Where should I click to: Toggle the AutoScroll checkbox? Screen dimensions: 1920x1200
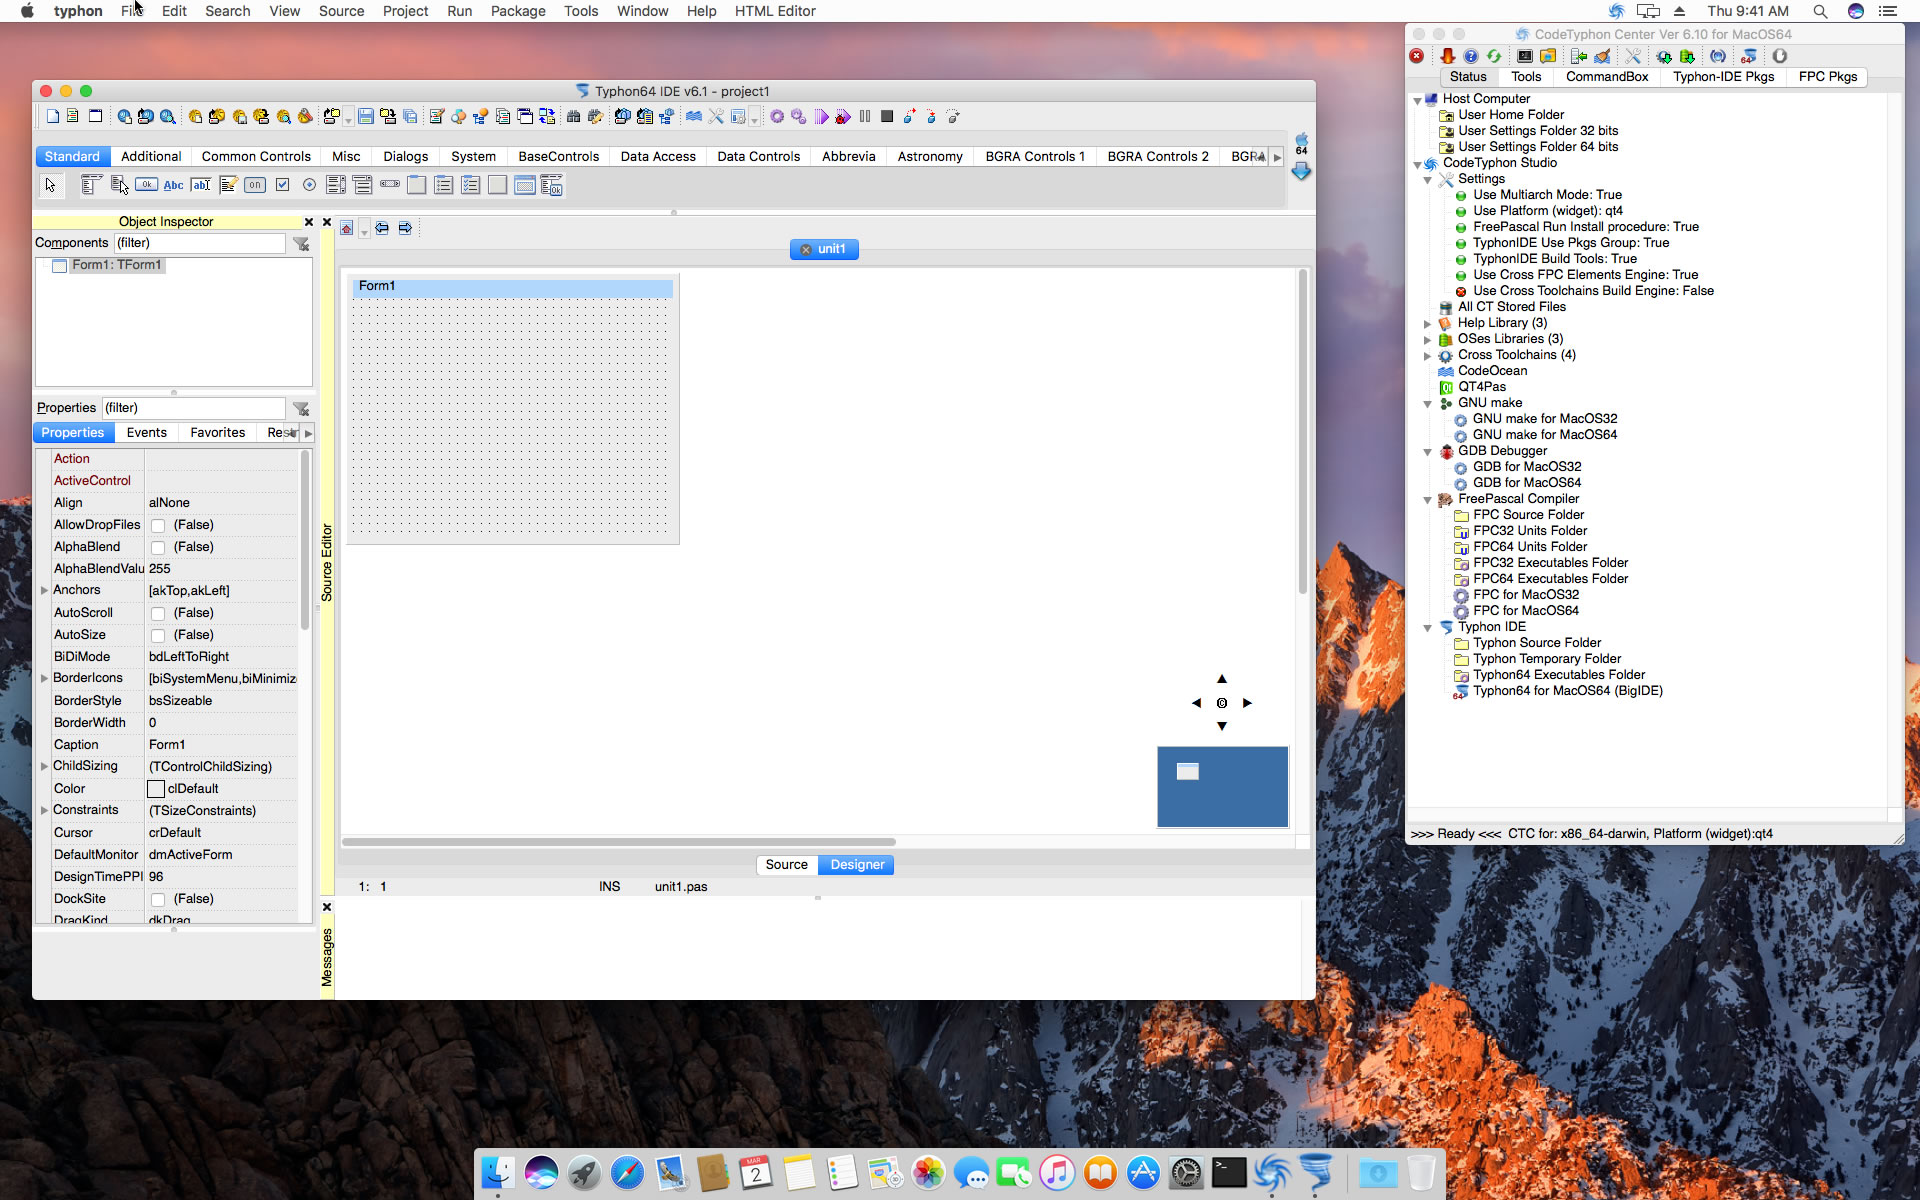point(158,614)
